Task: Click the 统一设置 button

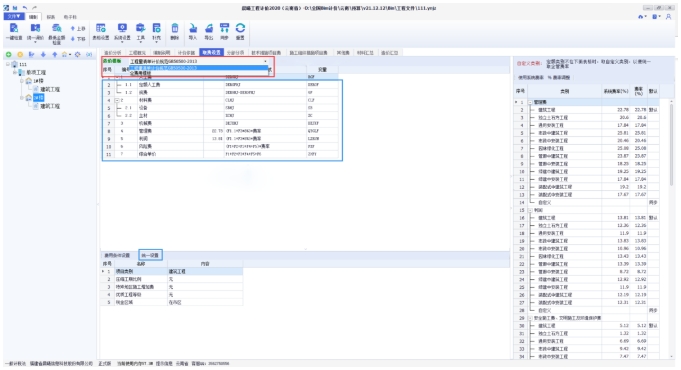Action: click(150, 255)
